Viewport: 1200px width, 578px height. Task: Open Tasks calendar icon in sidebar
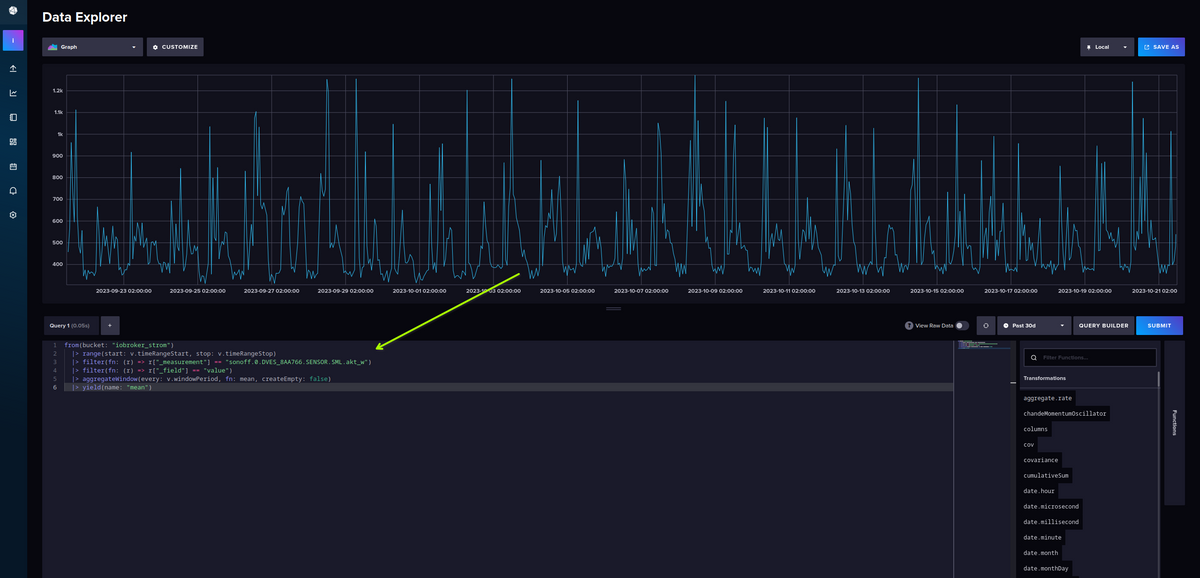(x=13, y=166)
